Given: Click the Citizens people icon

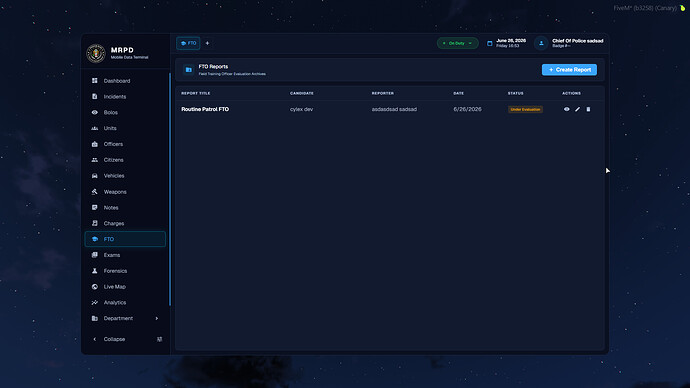Looking at the screenshot, I should [95, 160].
